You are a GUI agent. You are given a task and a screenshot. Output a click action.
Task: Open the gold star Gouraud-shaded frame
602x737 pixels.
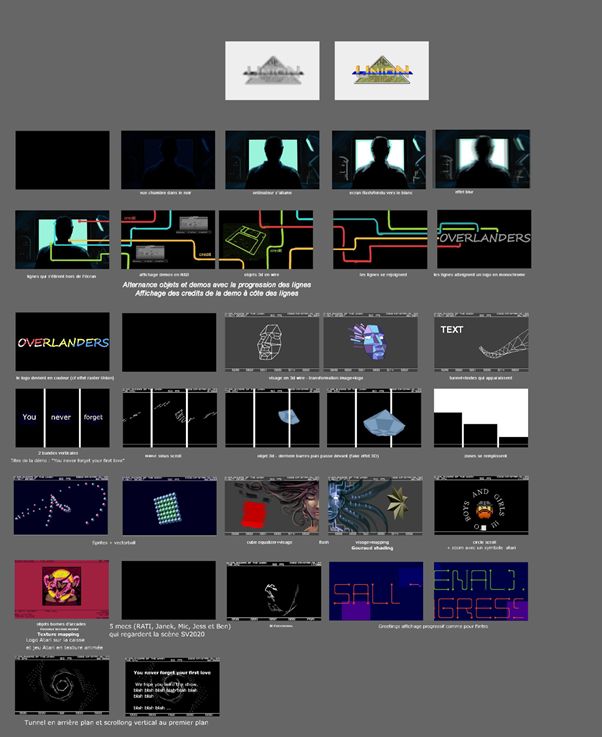(376, 505)
